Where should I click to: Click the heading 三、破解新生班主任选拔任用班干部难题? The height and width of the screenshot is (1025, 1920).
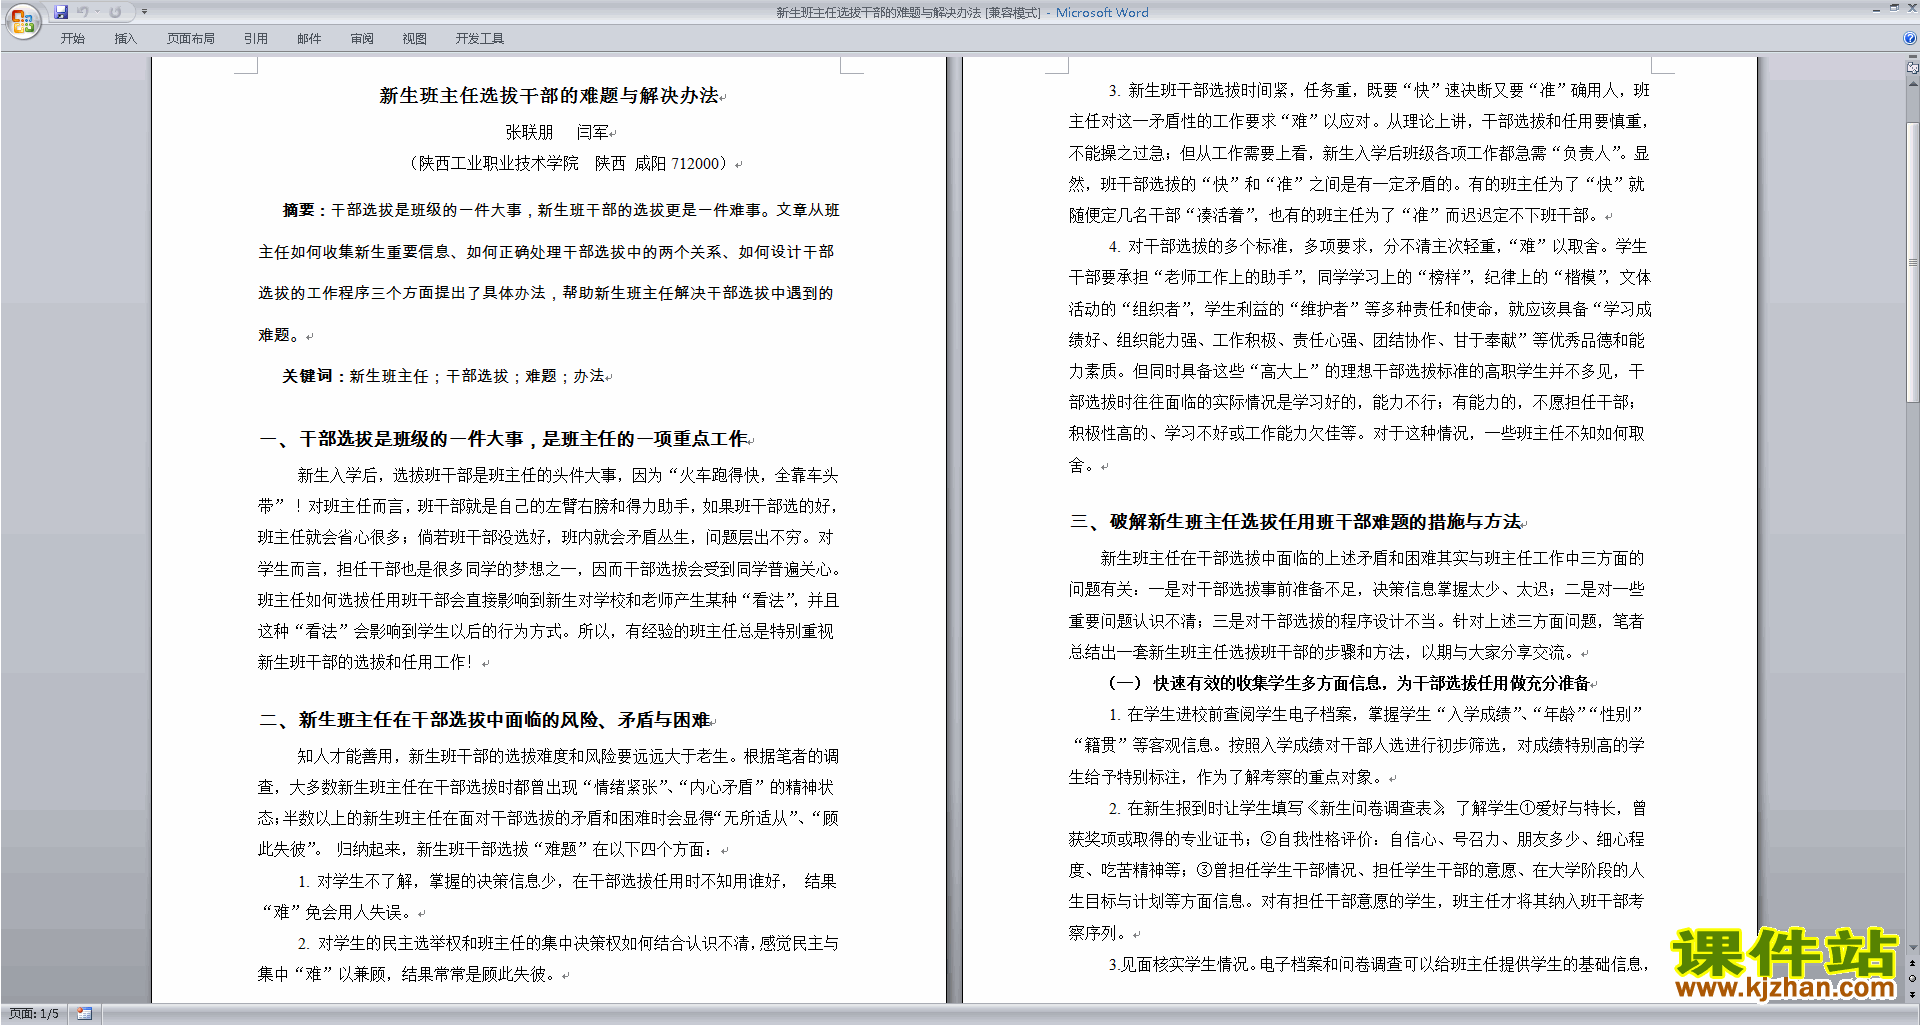click(1295, 522)
